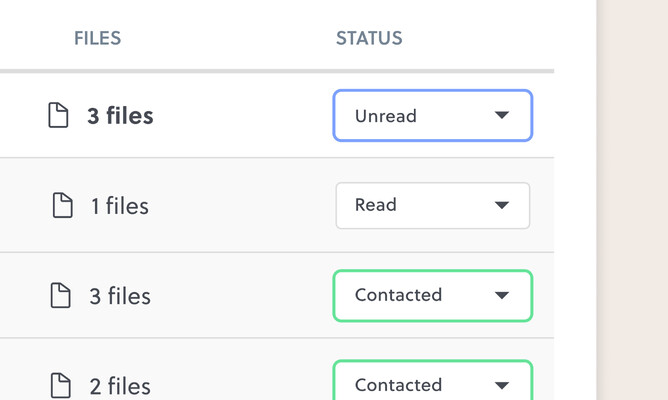Open the "2 files" attachment link
Screen dimensions: 668x400
pyautogui.click(x=120, y=385)
